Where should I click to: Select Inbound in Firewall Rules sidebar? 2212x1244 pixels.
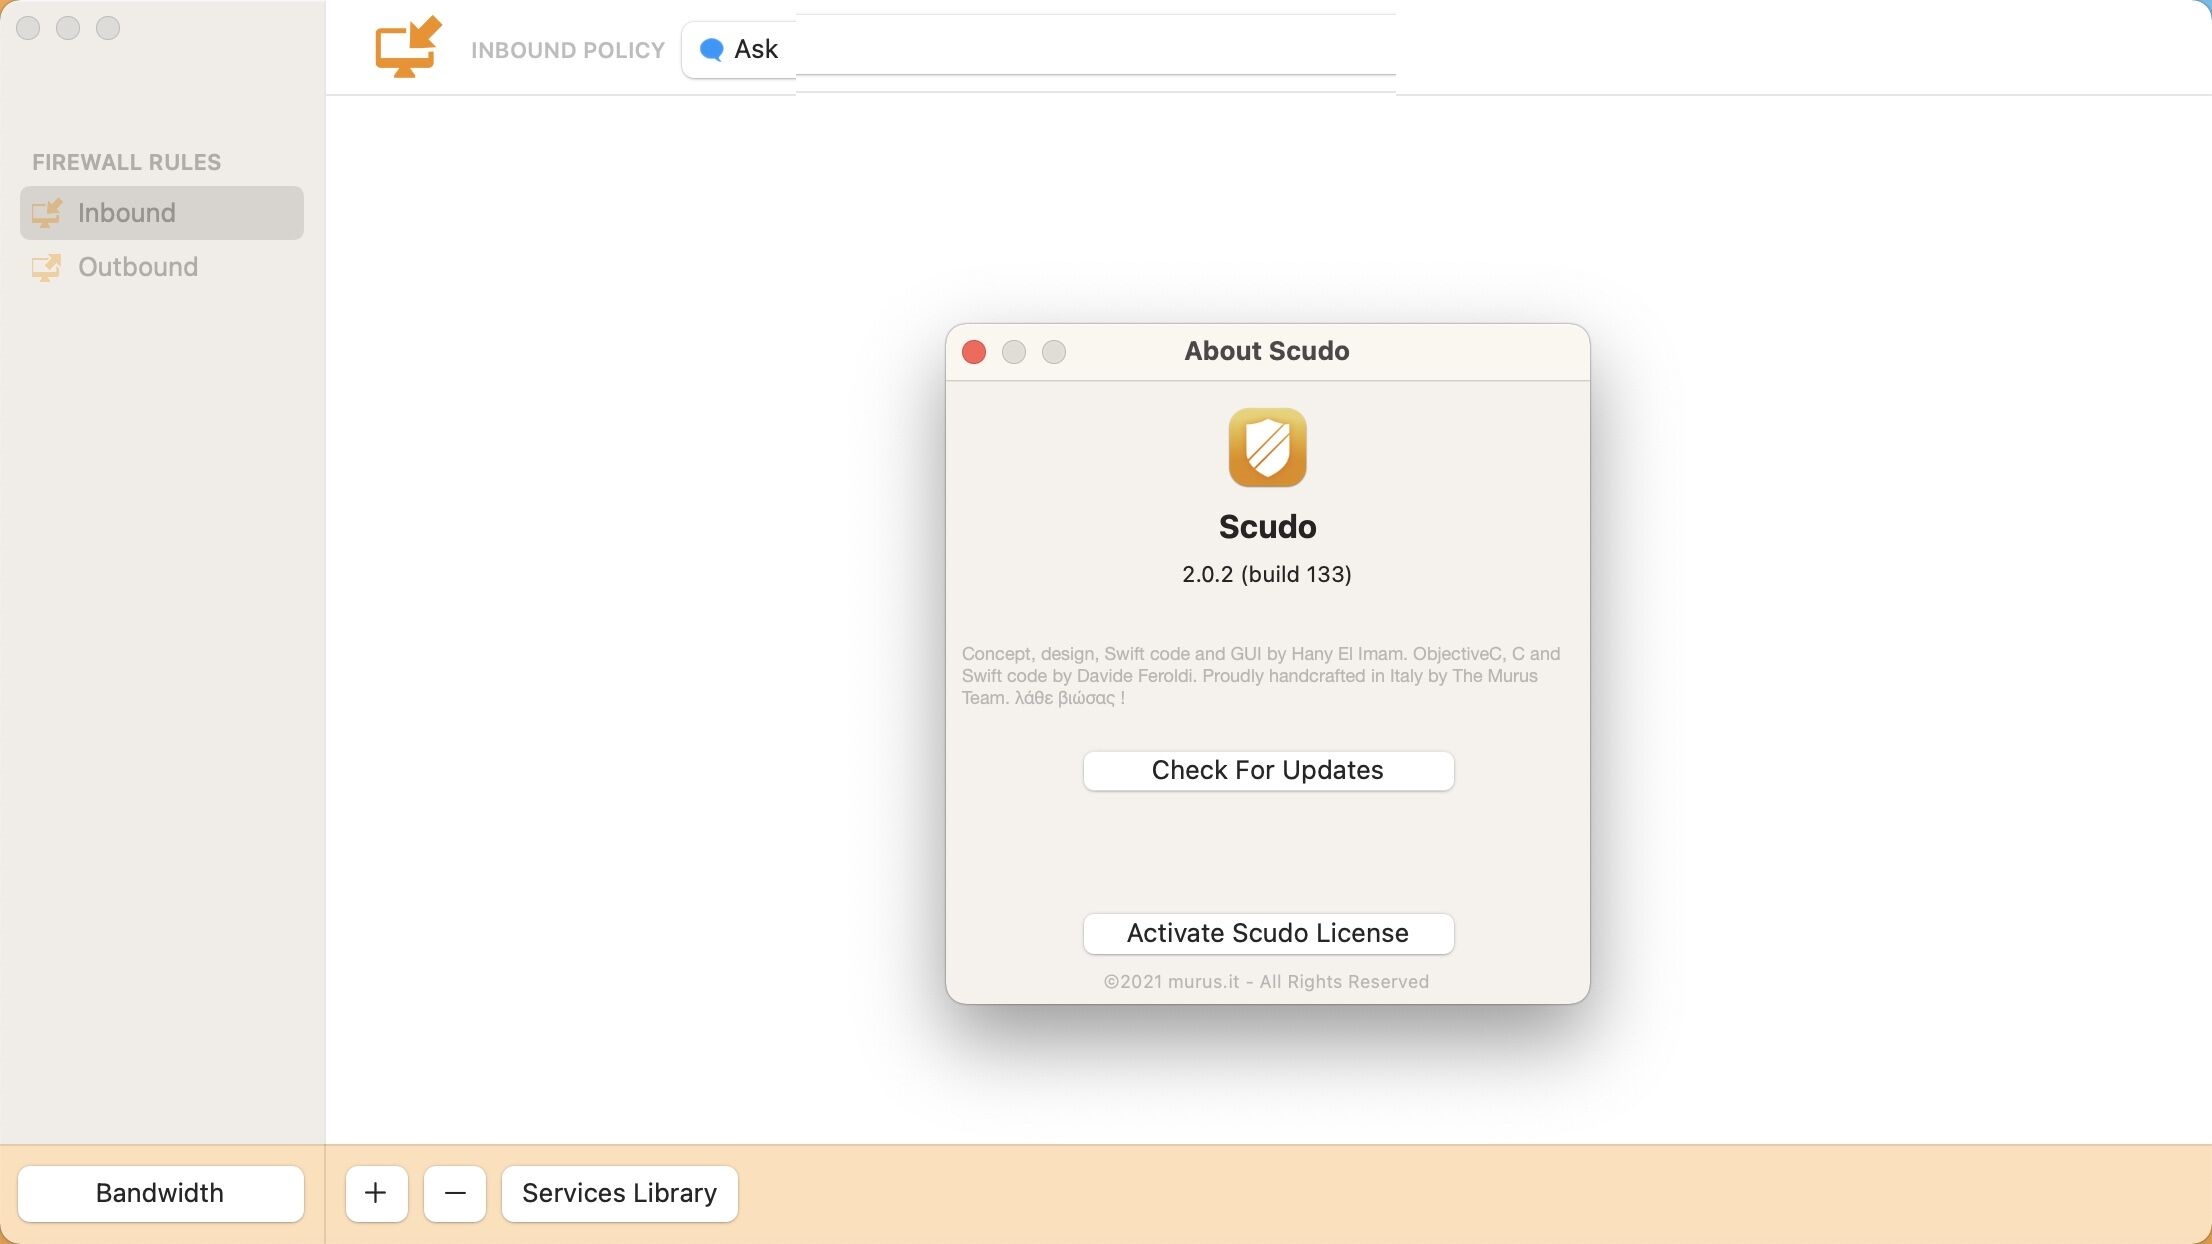[162, 213]
